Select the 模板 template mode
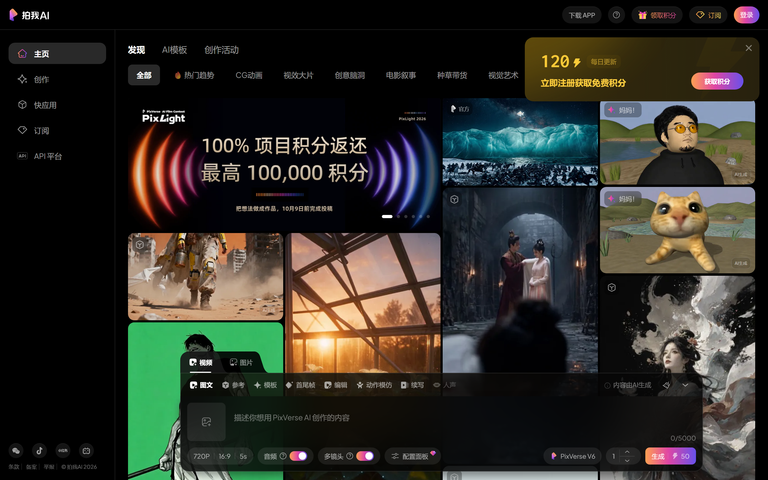The height and width of the screenshot is (480, 768). (265, 385)
